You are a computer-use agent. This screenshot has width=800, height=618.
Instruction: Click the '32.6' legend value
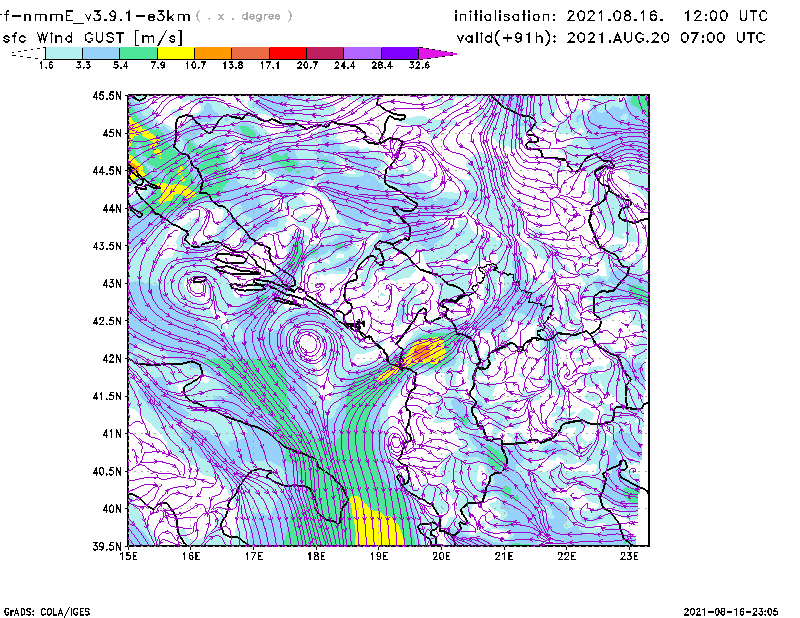[419, 65]
